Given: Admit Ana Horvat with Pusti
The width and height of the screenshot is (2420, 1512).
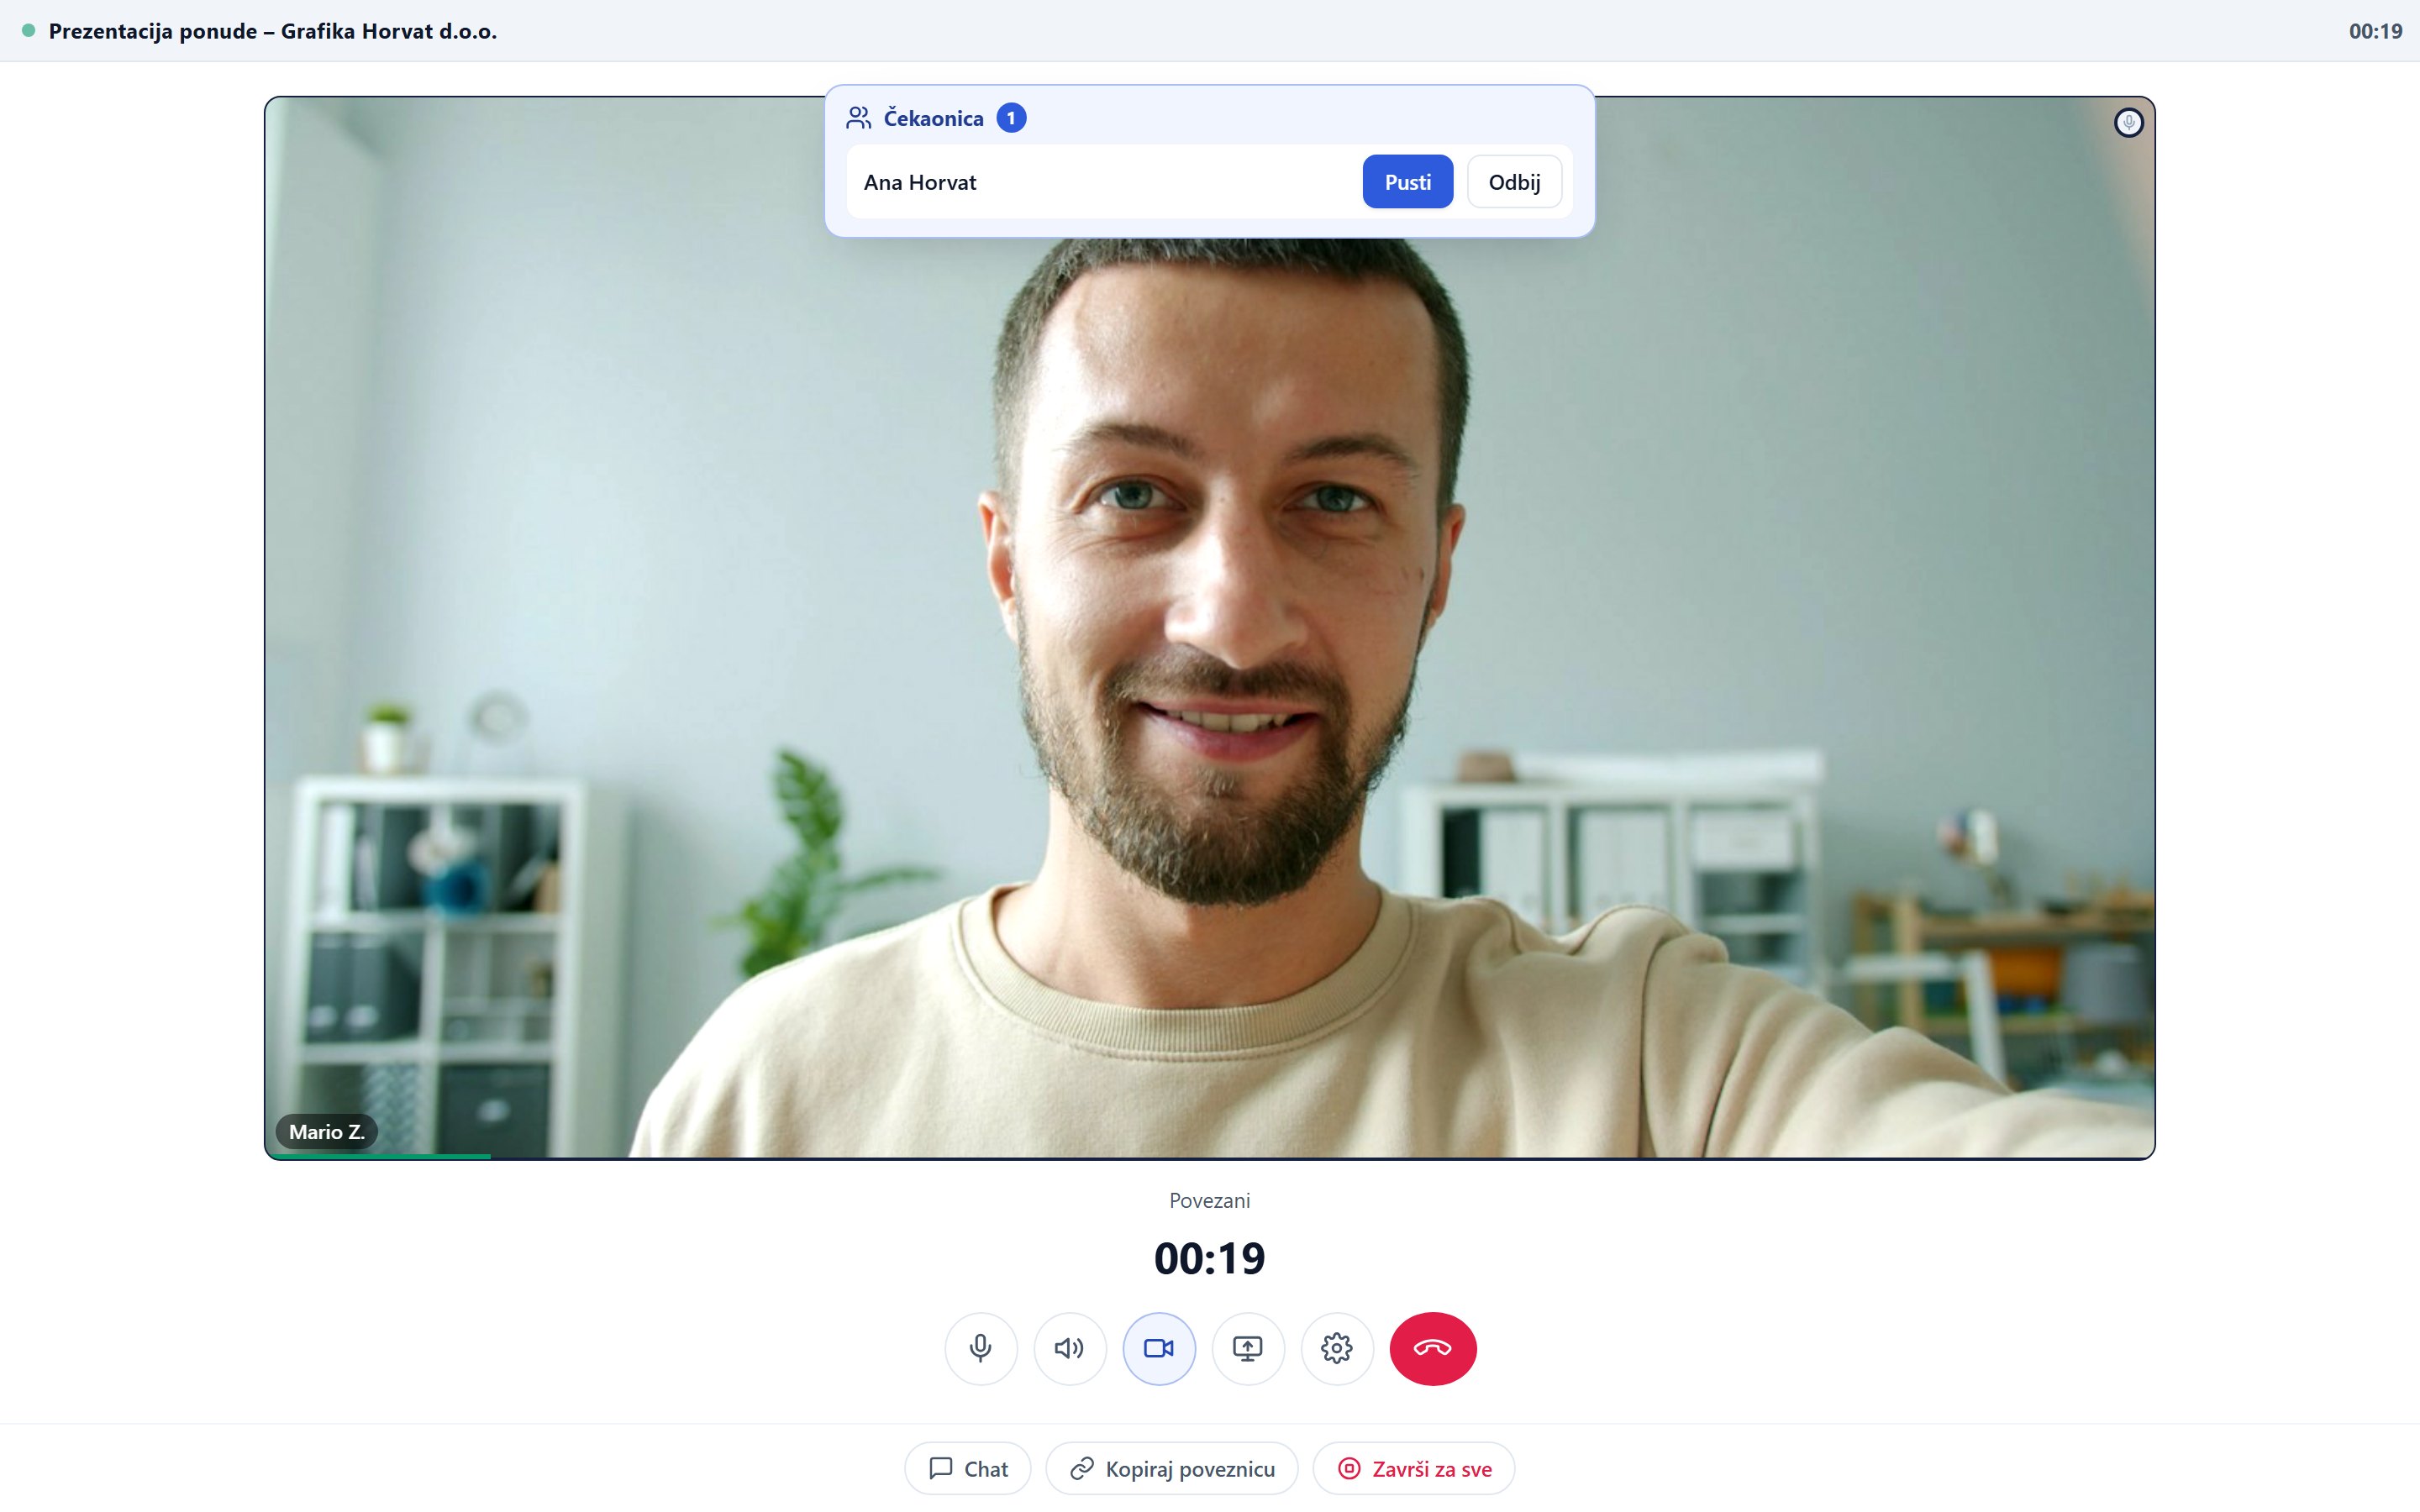Looking at the screenshot, I should click(1407, 182).
